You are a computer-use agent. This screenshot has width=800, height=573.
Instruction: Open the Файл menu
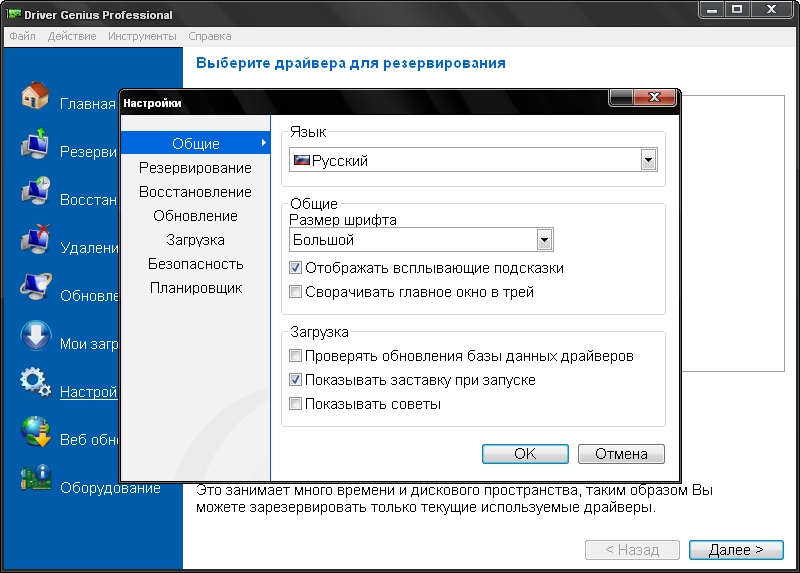(x=22, y=36)
